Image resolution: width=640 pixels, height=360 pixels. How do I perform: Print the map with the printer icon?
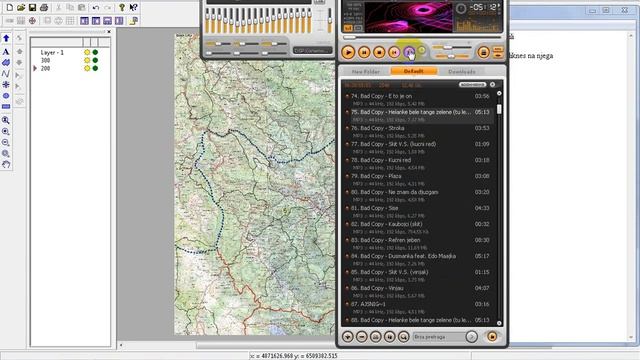pyautogui.click(x=44, y=7)
